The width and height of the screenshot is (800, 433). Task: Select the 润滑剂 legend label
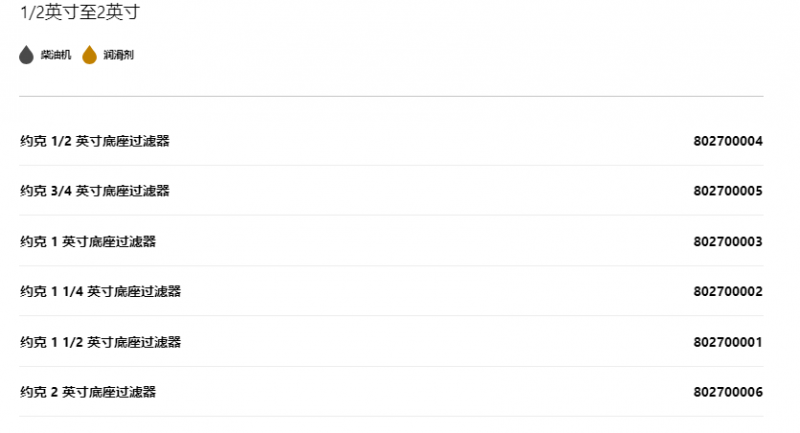pos(118,55)
